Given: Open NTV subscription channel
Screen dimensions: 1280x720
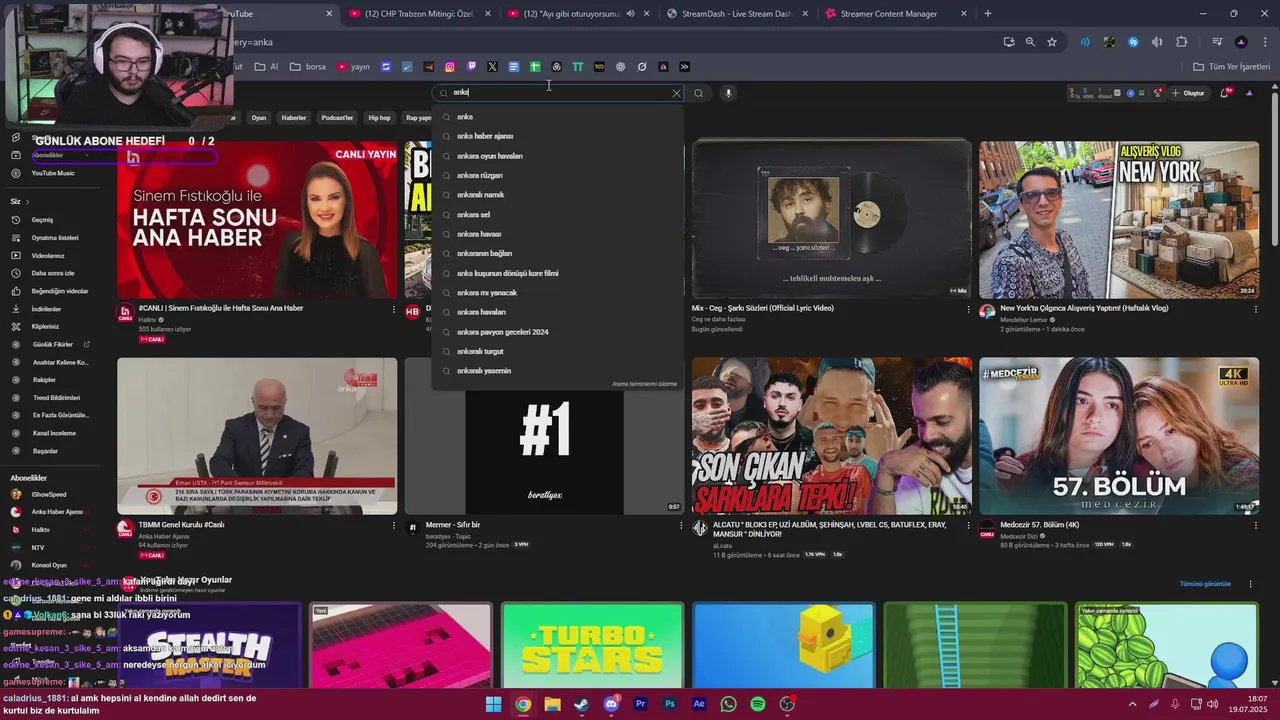Looking at the screenshot, I should 37,548.
